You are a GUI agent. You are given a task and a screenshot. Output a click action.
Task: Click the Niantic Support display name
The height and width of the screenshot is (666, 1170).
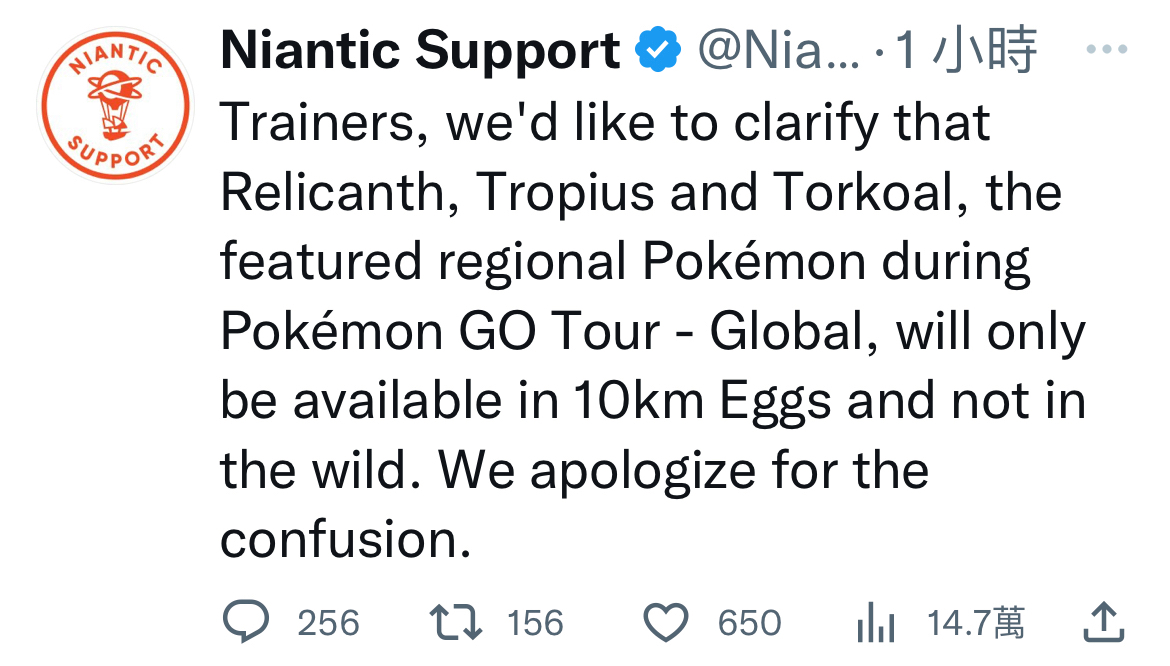pos(420,51)
